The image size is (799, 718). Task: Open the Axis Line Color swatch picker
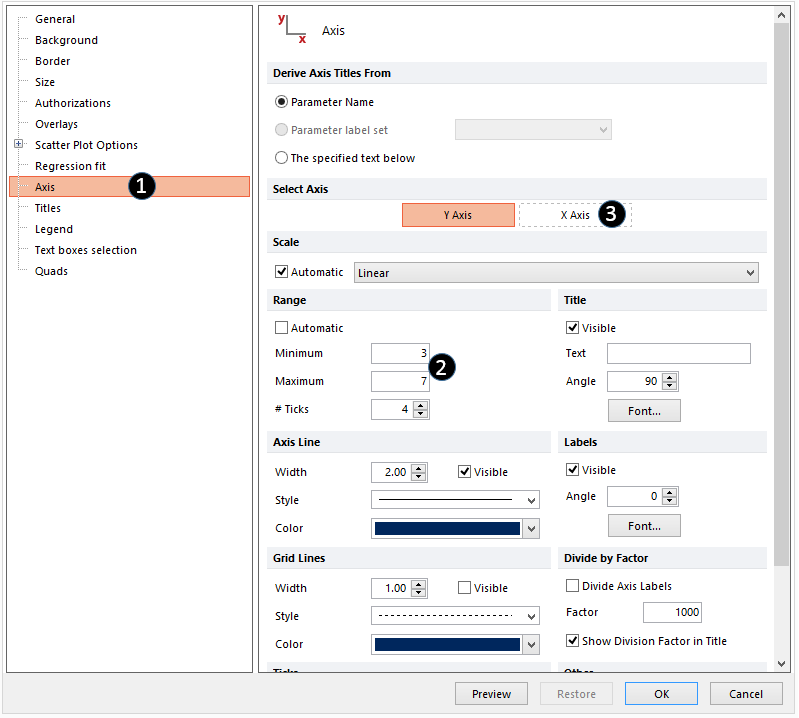click(455, 528)
